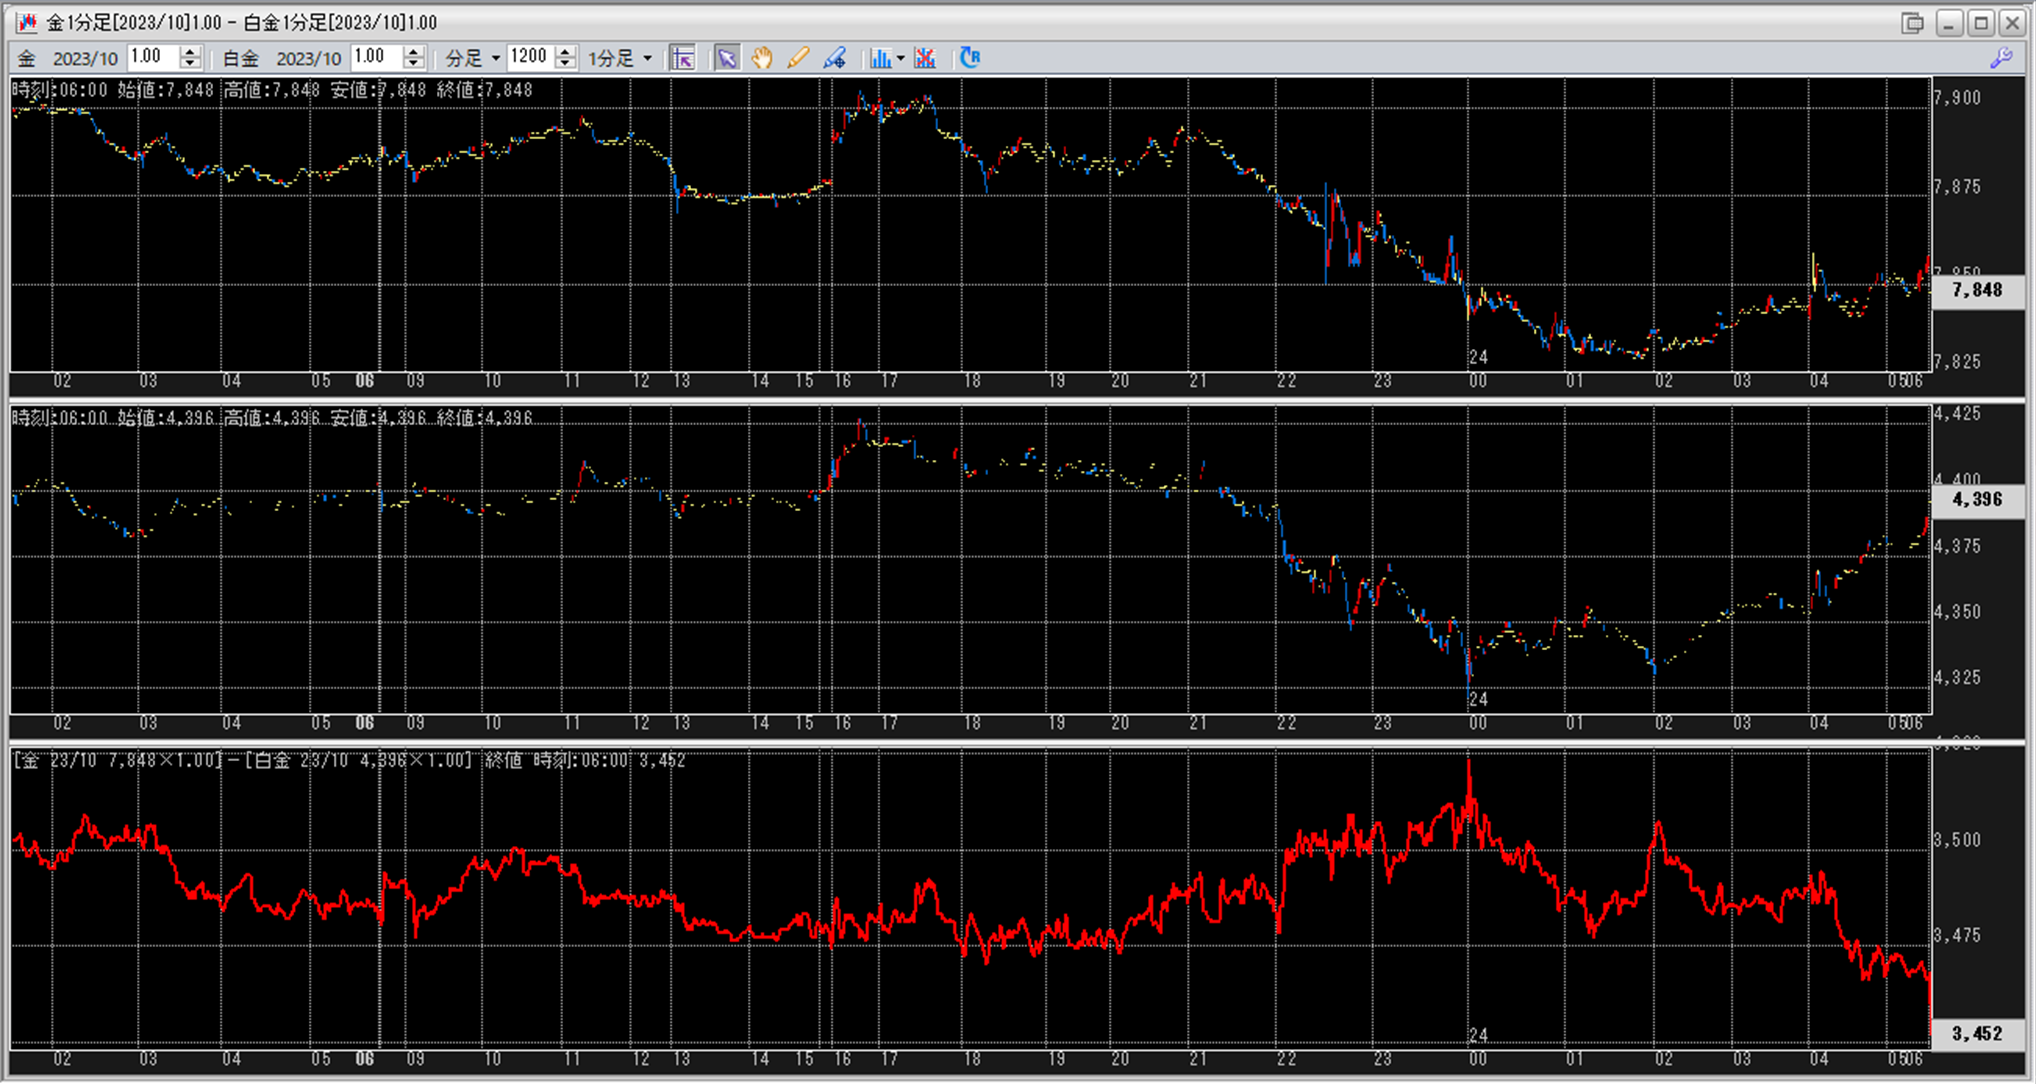The width and height of the screenshot is (2036, 1084).
Task: Click the crosshair cursor display icon
Action: click(683, 58)
